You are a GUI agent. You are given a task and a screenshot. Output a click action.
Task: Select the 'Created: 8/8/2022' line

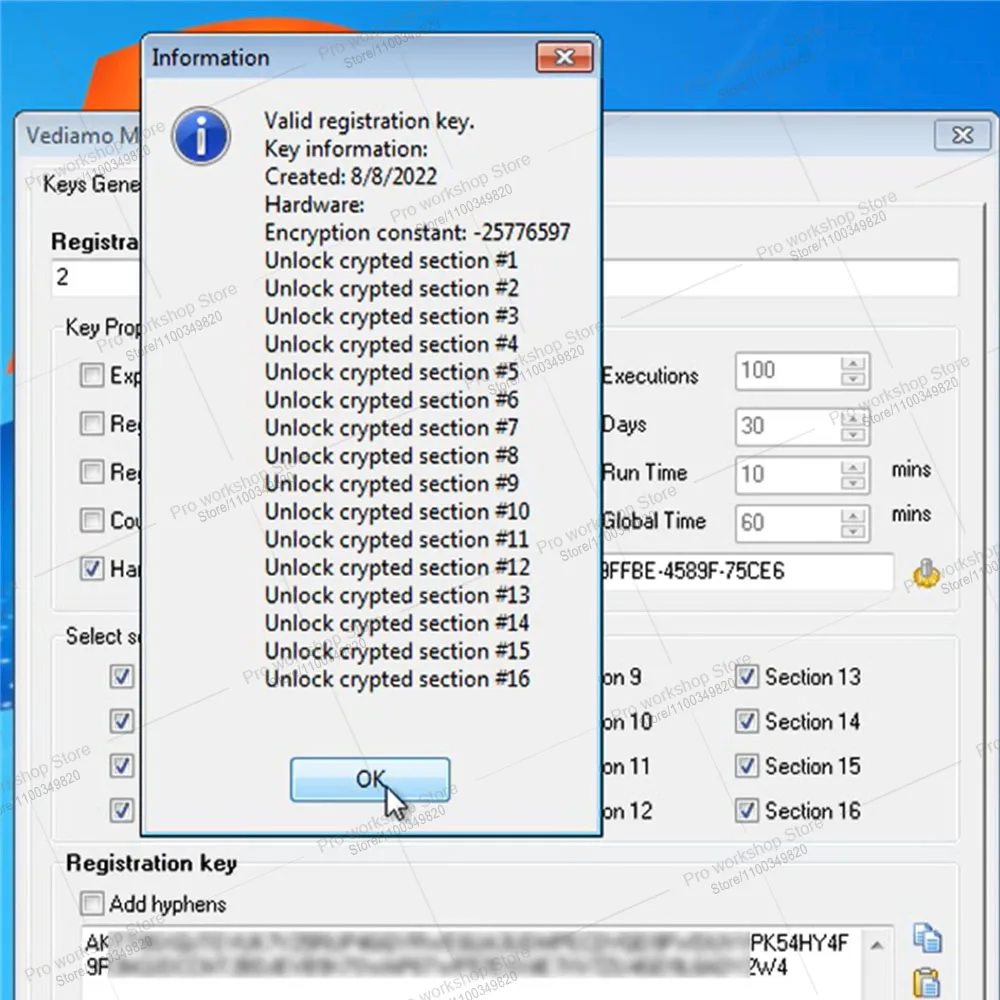point(351,176)
